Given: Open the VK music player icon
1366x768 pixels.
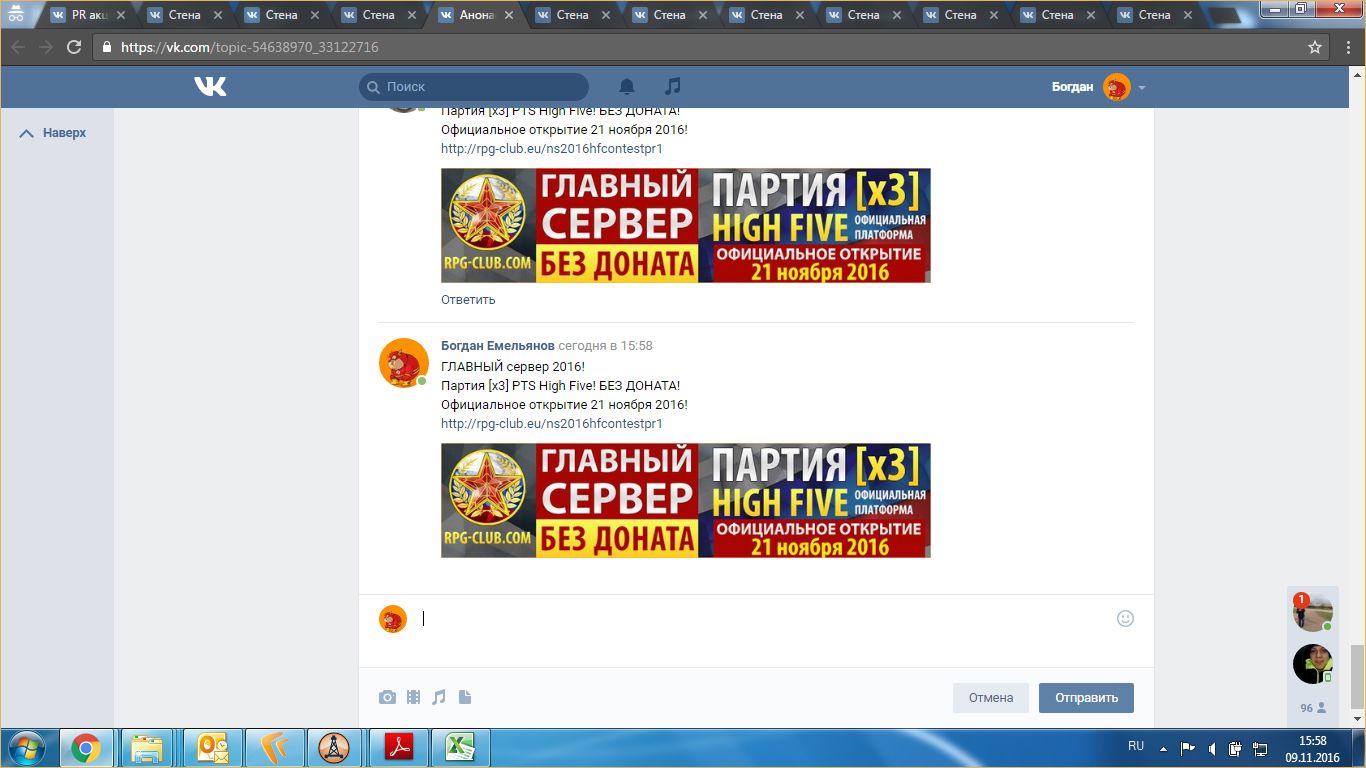Looking at the screenshot, I should pyautogui.click(x=673, y=87).
